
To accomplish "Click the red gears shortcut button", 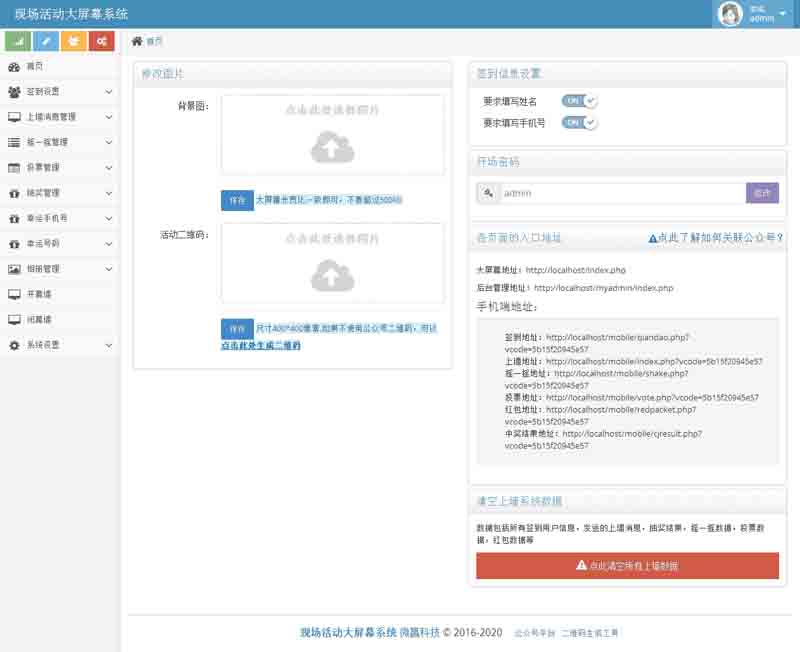I will pyautogui.click(x=101, y=41).
